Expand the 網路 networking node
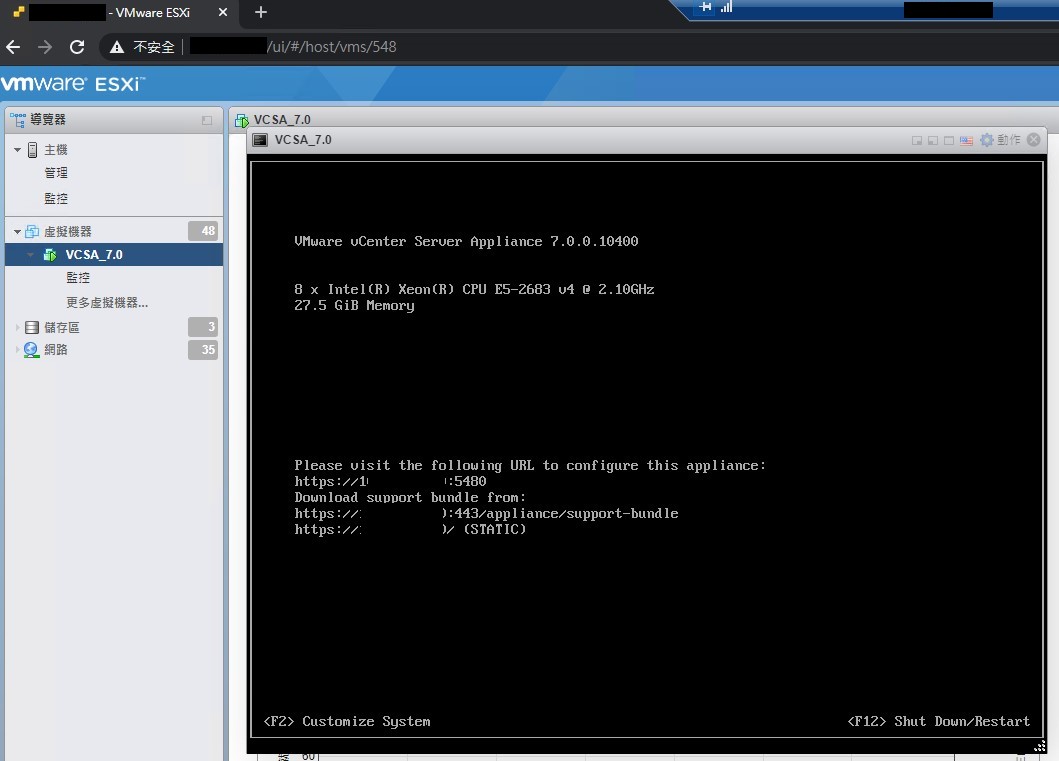Viewport: 1059px width, 761px height. point(18,350)
